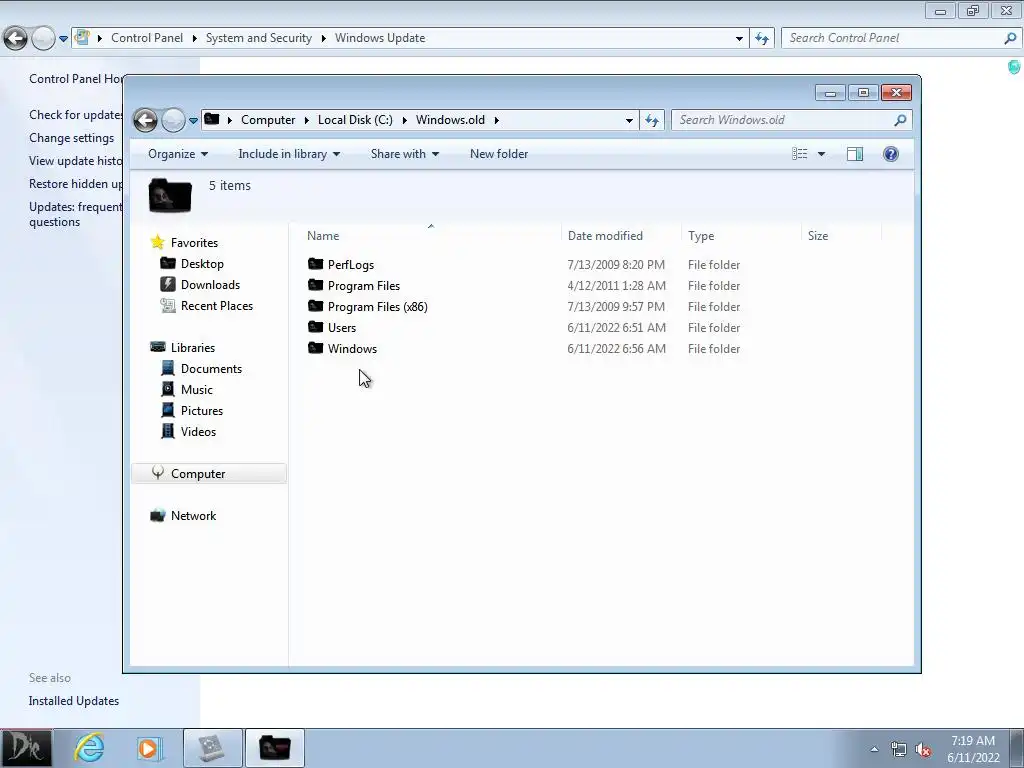The image size is (1024, 768).
Task: Open more view options dropdown arrow
Action: 822,154
